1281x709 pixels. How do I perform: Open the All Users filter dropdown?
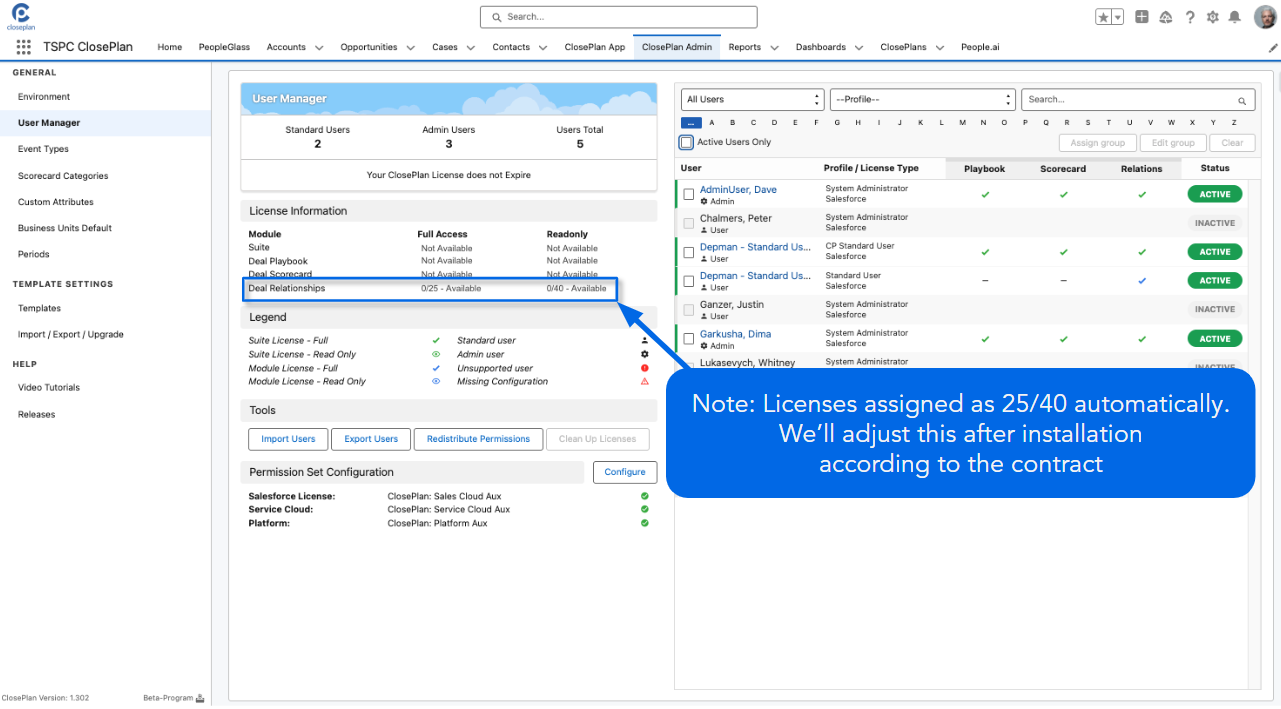point(753,100)
